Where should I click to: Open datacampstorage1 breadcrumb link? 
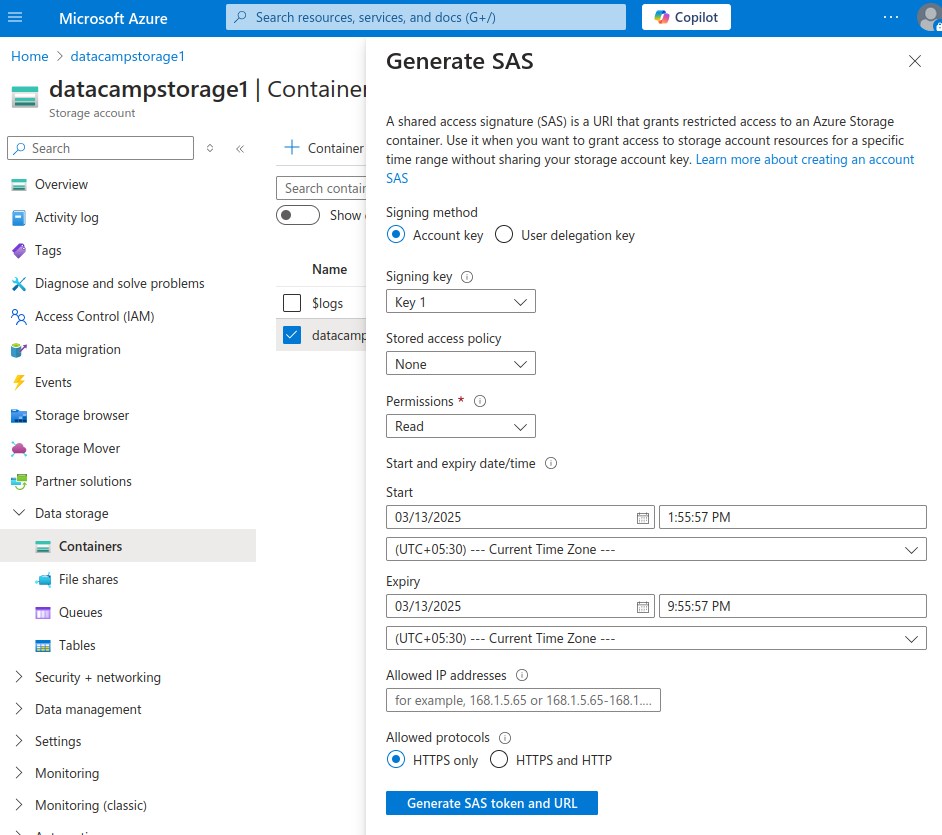coord(127,56)
